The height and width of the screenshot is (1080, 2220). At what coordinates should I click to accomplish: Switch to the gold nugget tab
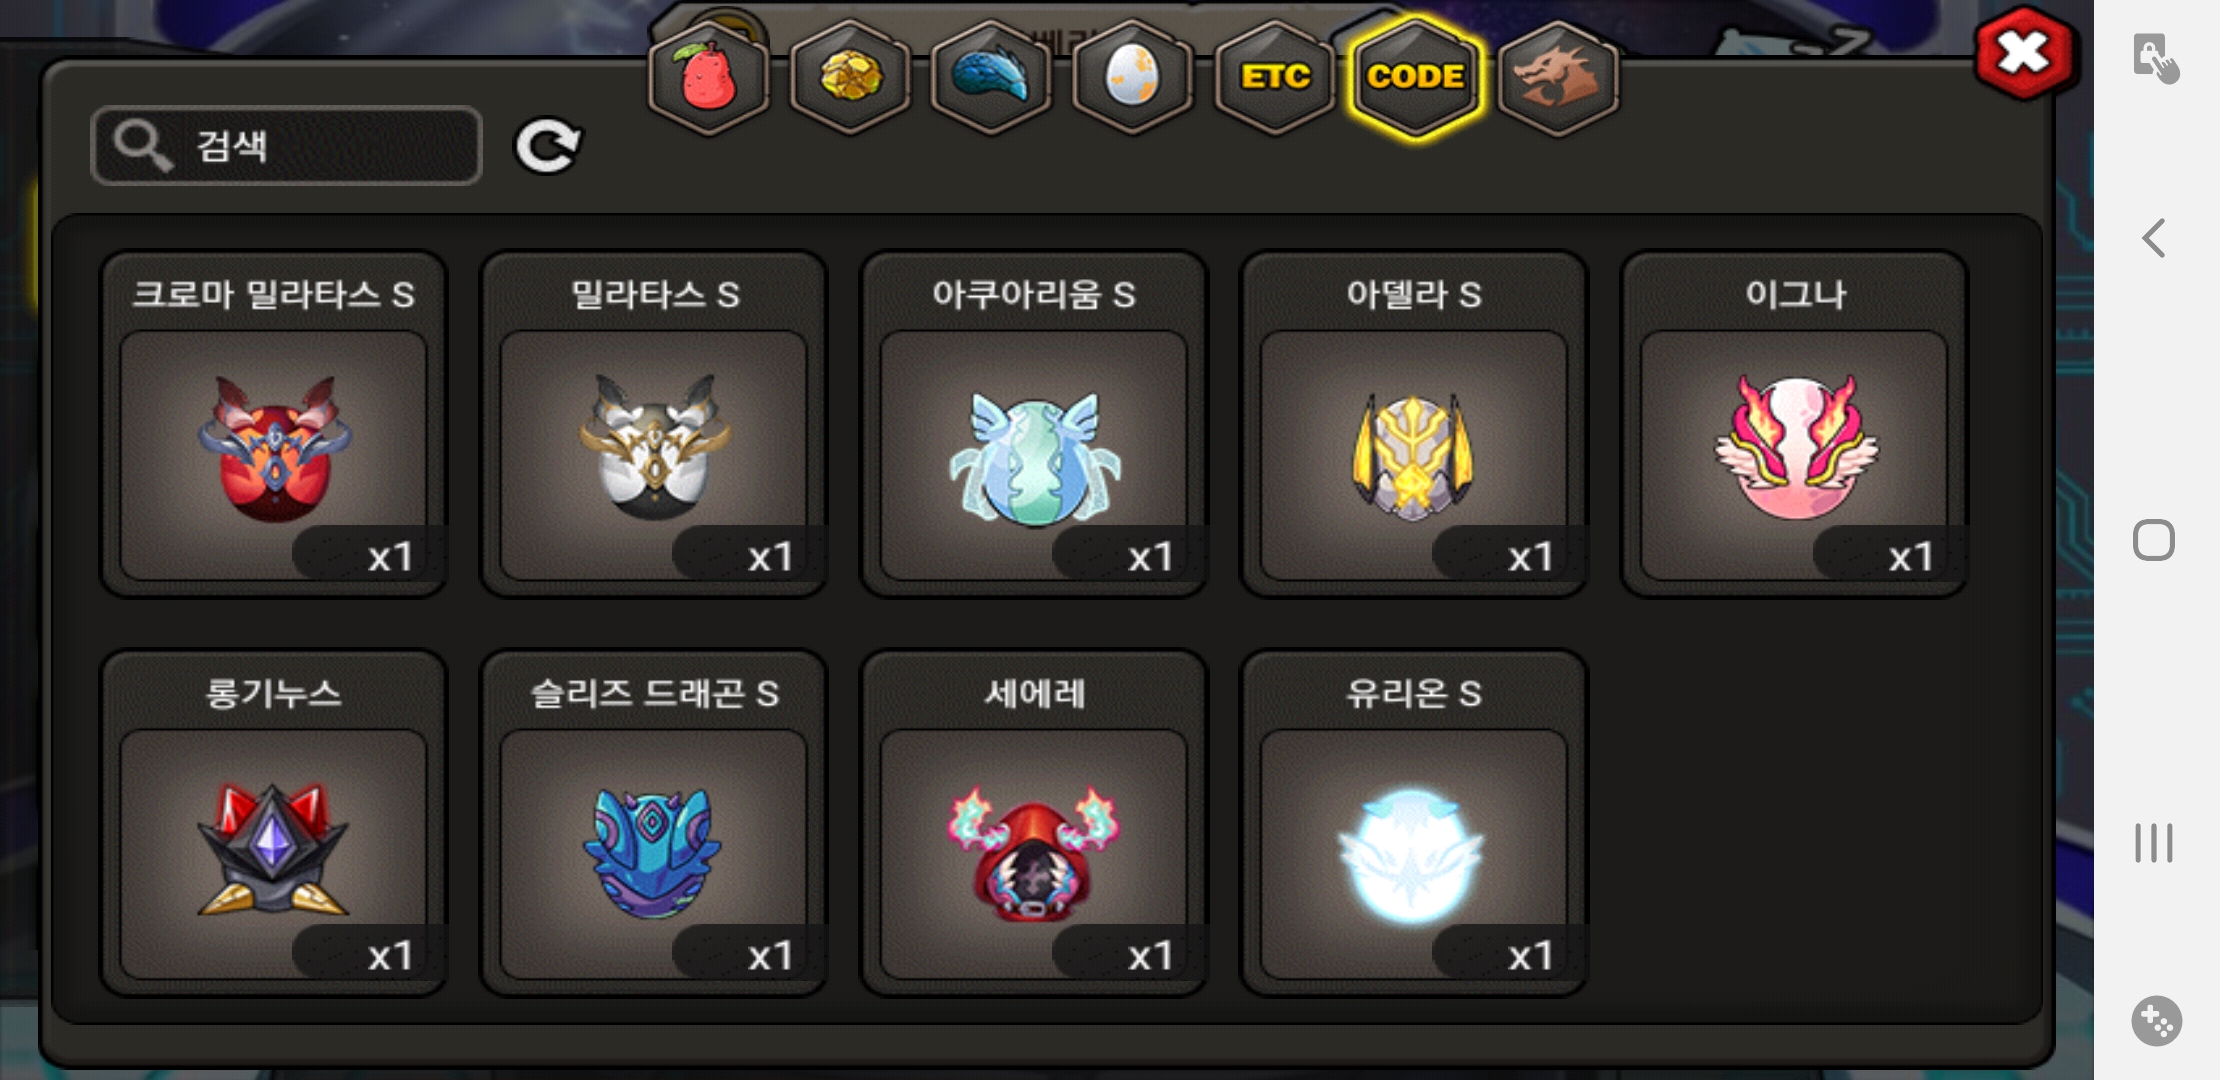point(850,77)
